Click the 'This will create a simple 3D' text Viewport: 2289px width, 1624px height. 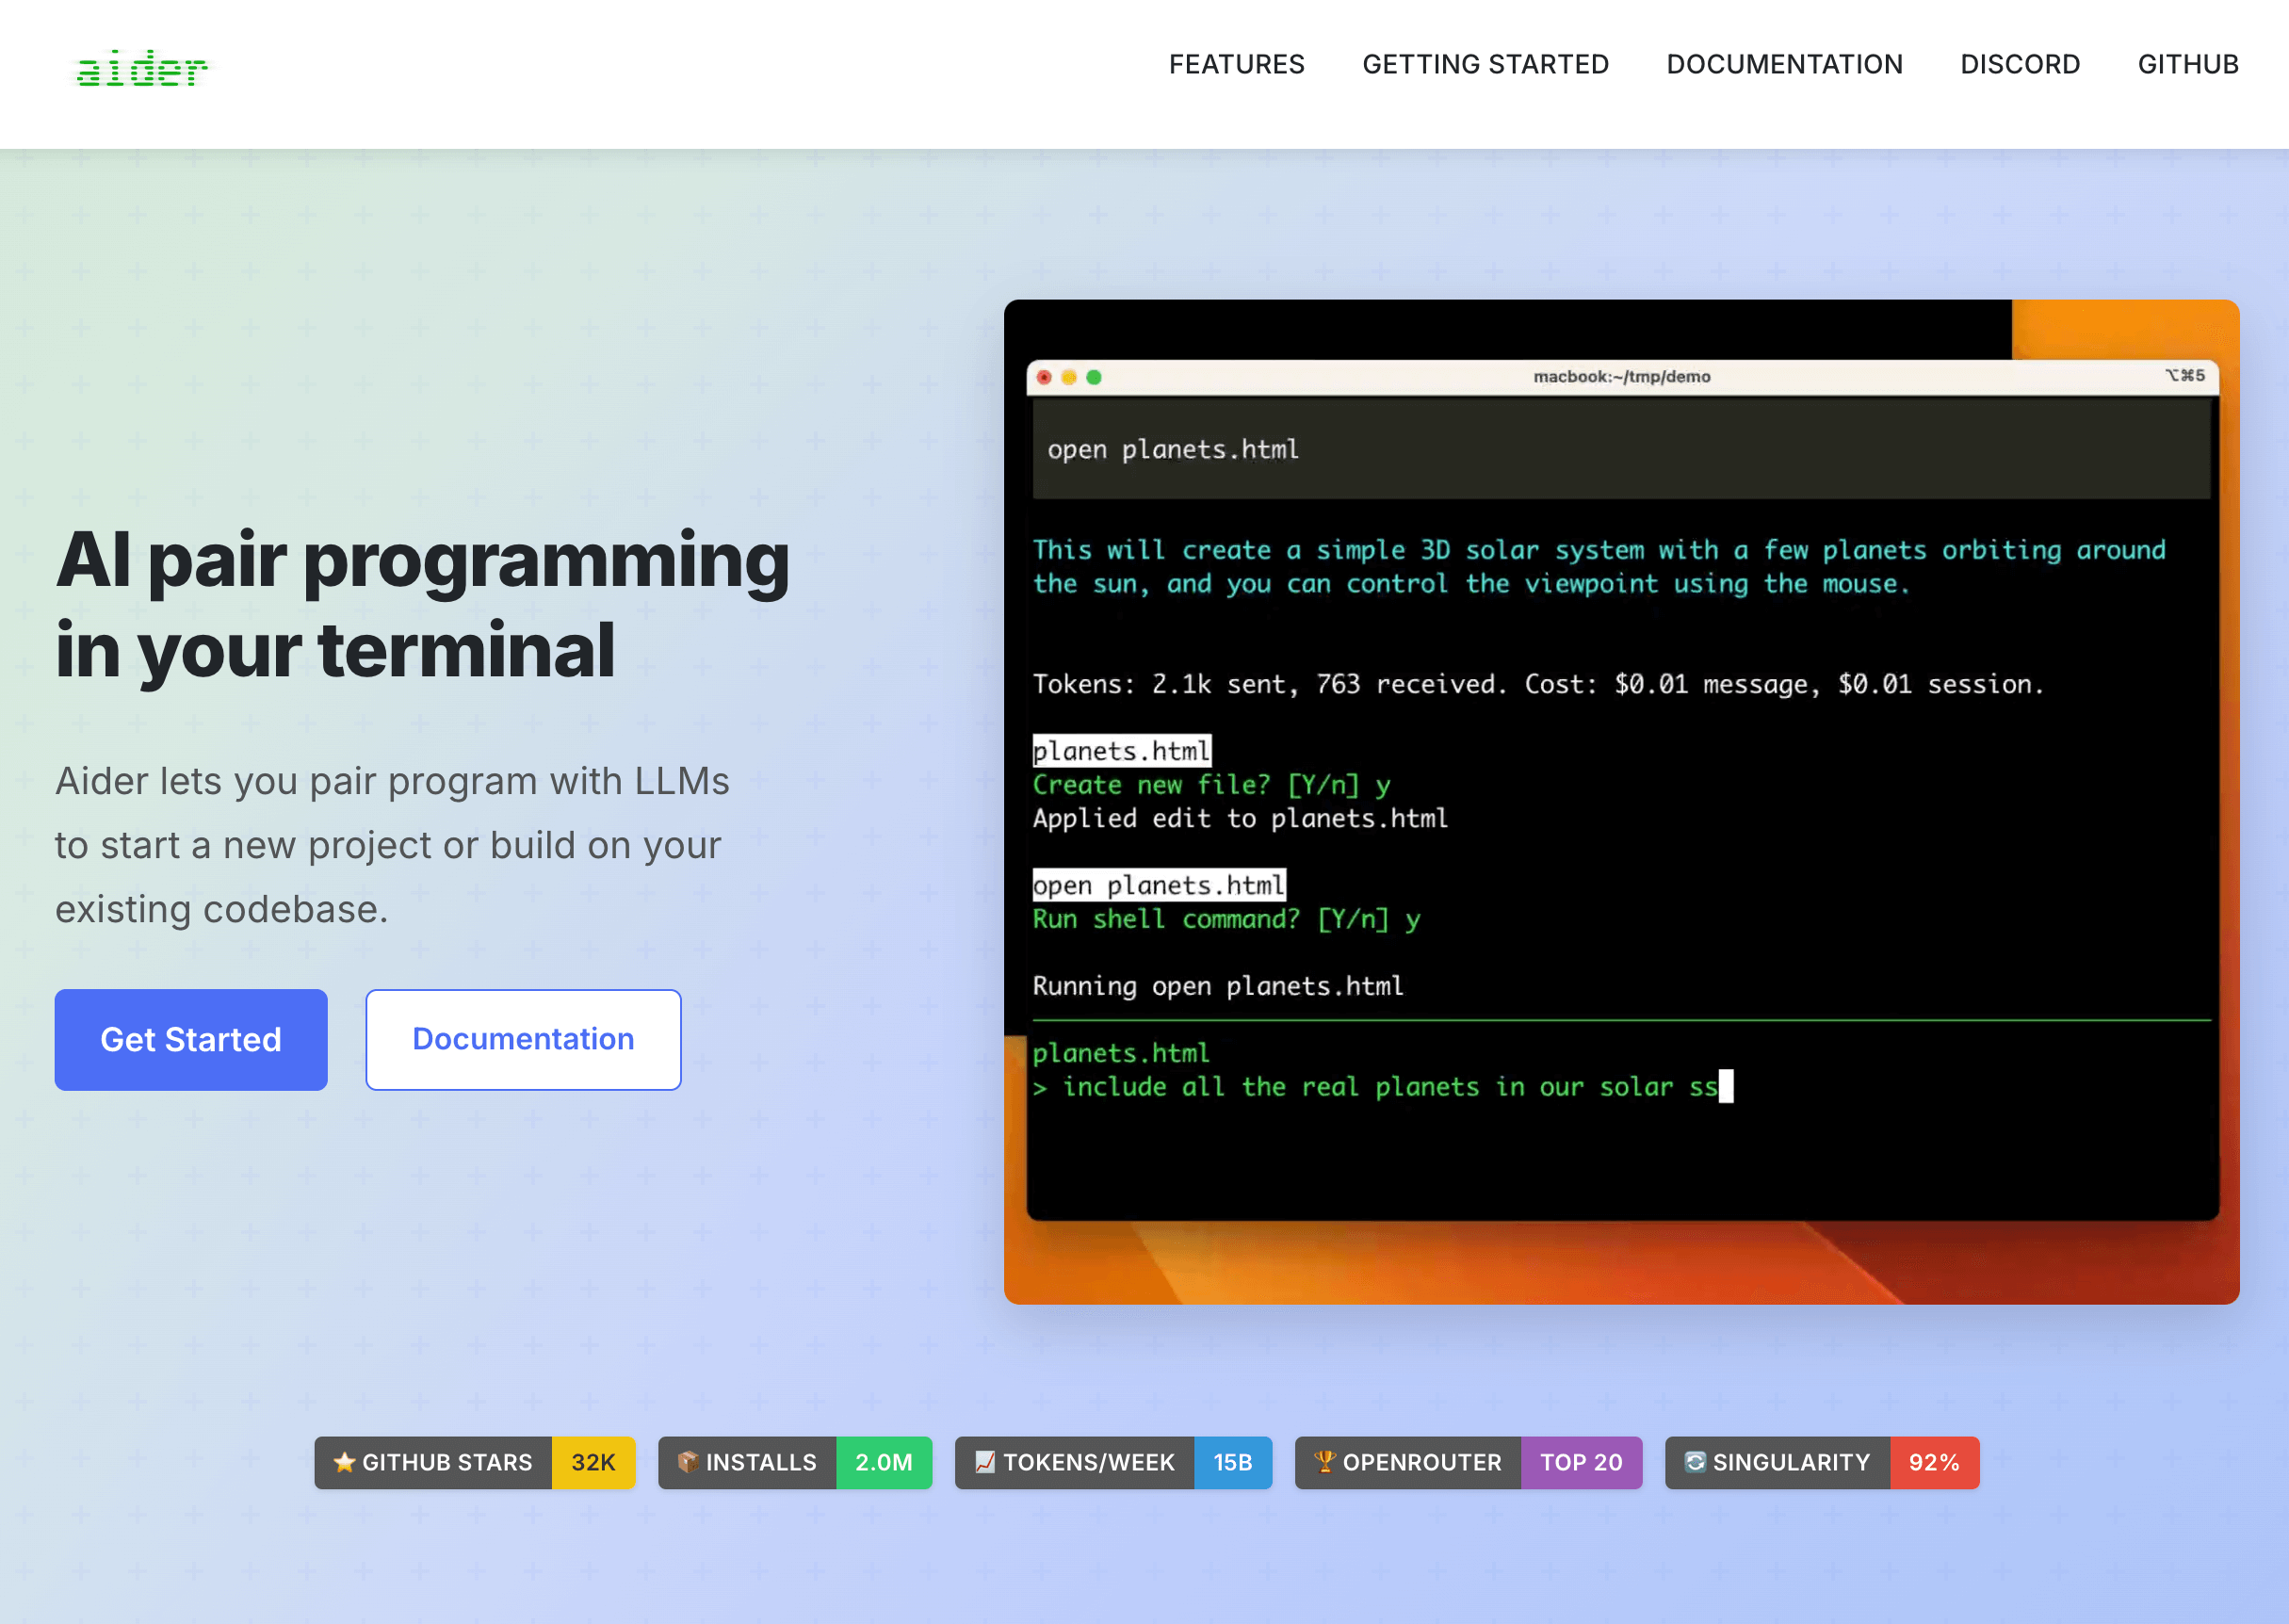pos(1599,567)
